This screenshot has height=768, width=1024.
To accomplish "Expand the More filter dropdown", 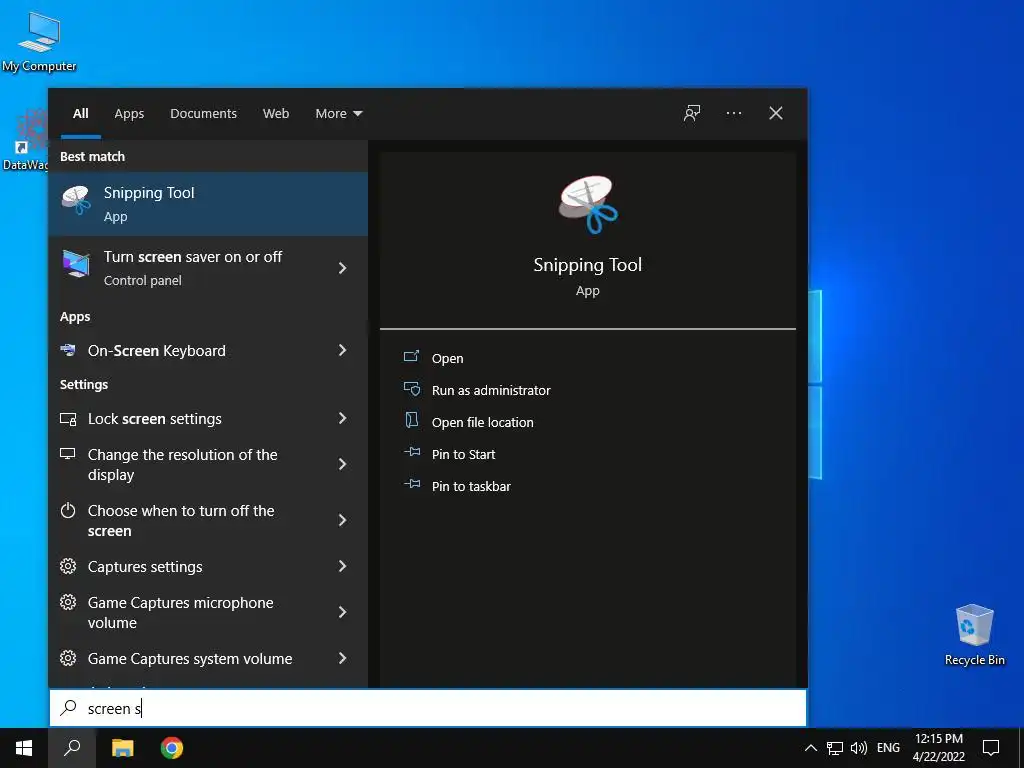I will coord(338,114).
